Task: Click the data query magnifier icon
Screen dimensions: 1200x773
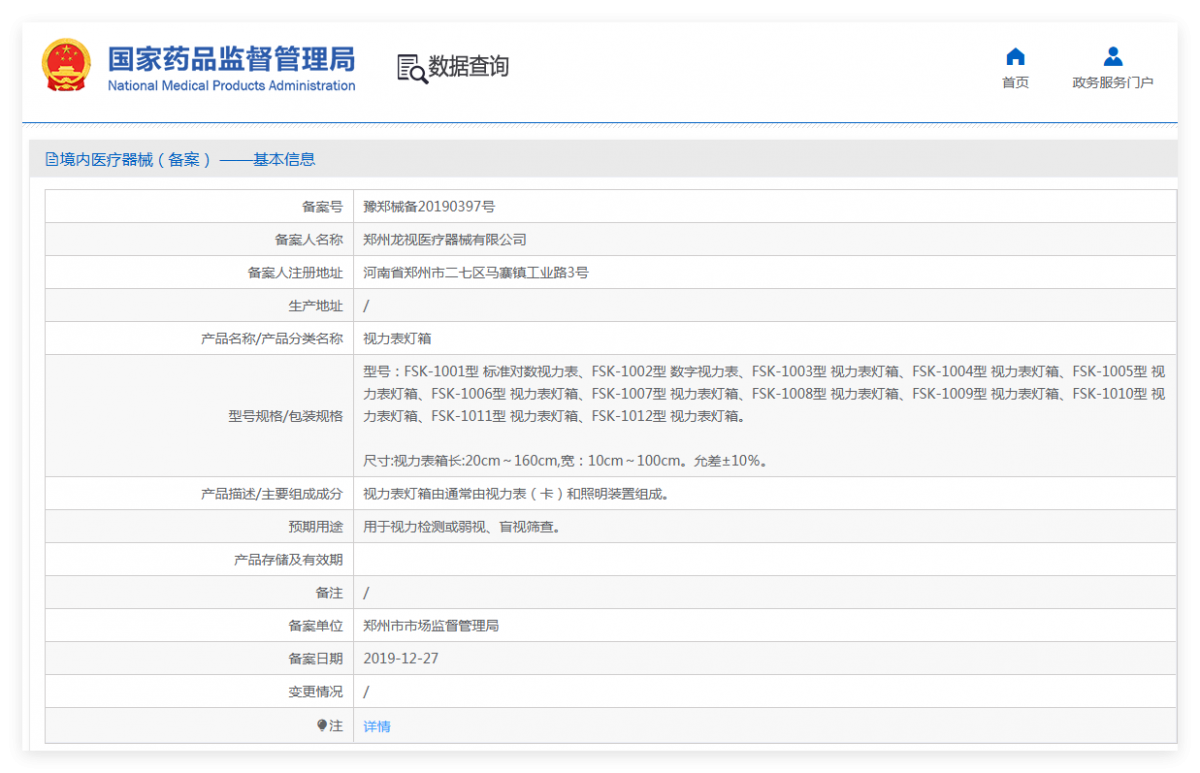Action: 412,68
